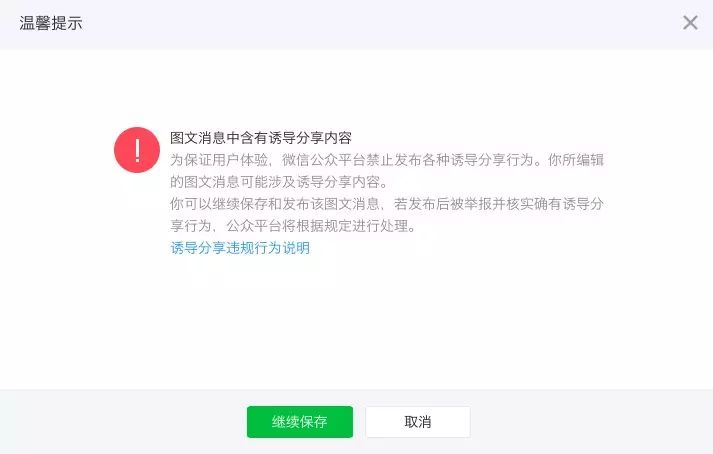This screenshot has width=713, height=454.
Task: Click the 温馨提示 dialog title
Action: pyautogui.click(x=50, y=23)
